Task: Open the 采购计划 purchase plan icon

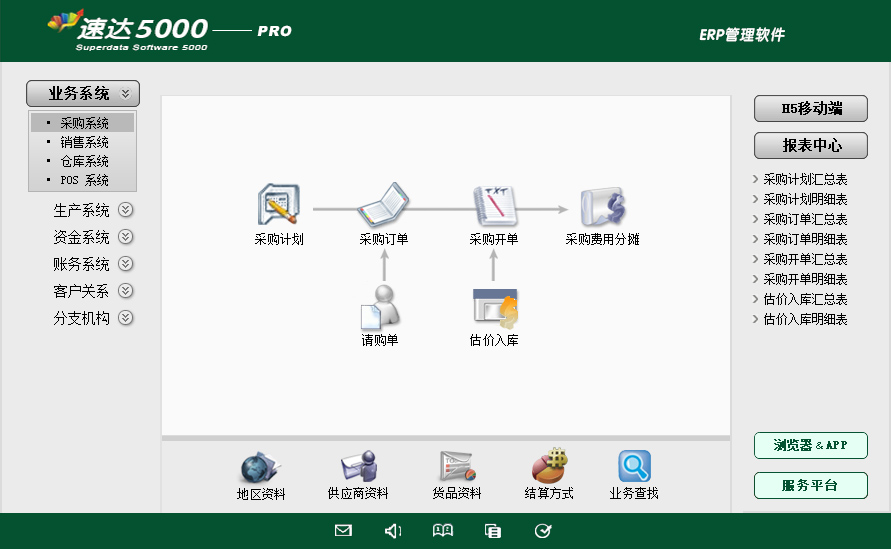Action: point(278,204)
